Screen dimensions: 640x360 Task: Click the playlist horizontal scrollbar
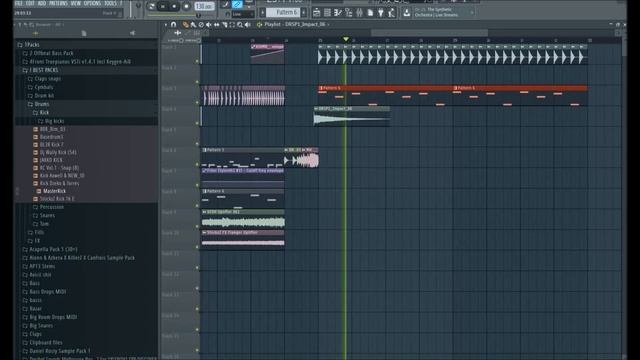[429, 33]
